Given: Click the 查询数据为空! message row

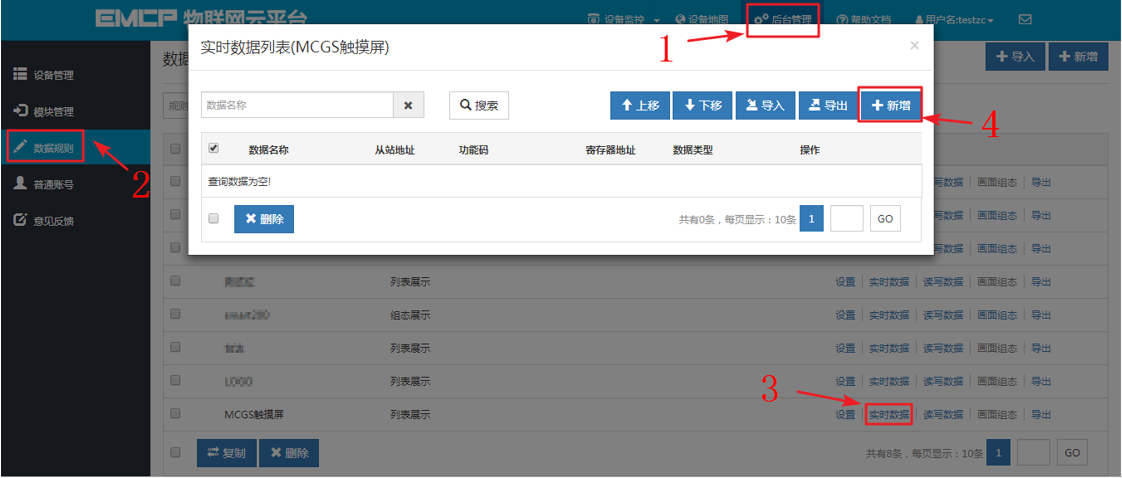Looking at the screenshot, I should click(561, 182).
